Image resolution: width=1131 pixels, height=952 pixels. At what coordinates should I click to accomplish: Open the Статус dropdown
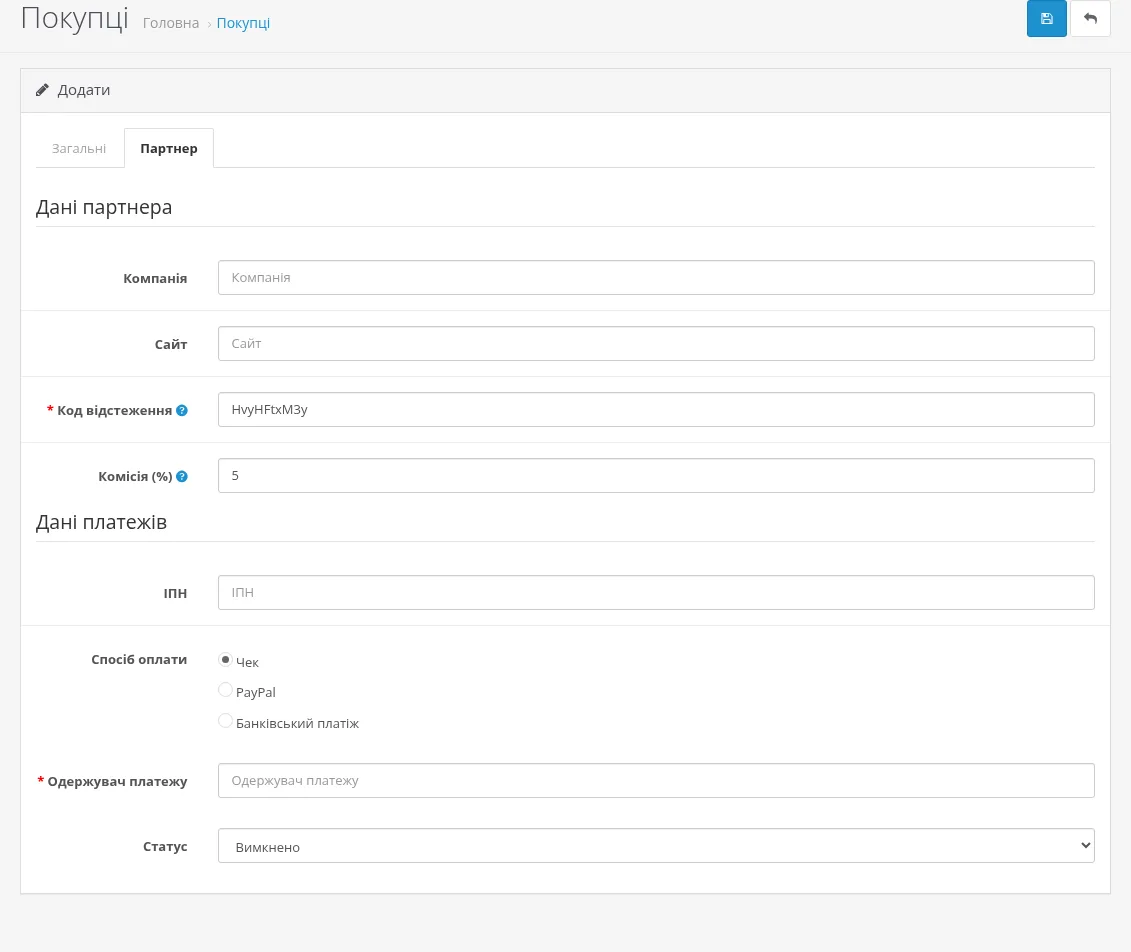656,846
